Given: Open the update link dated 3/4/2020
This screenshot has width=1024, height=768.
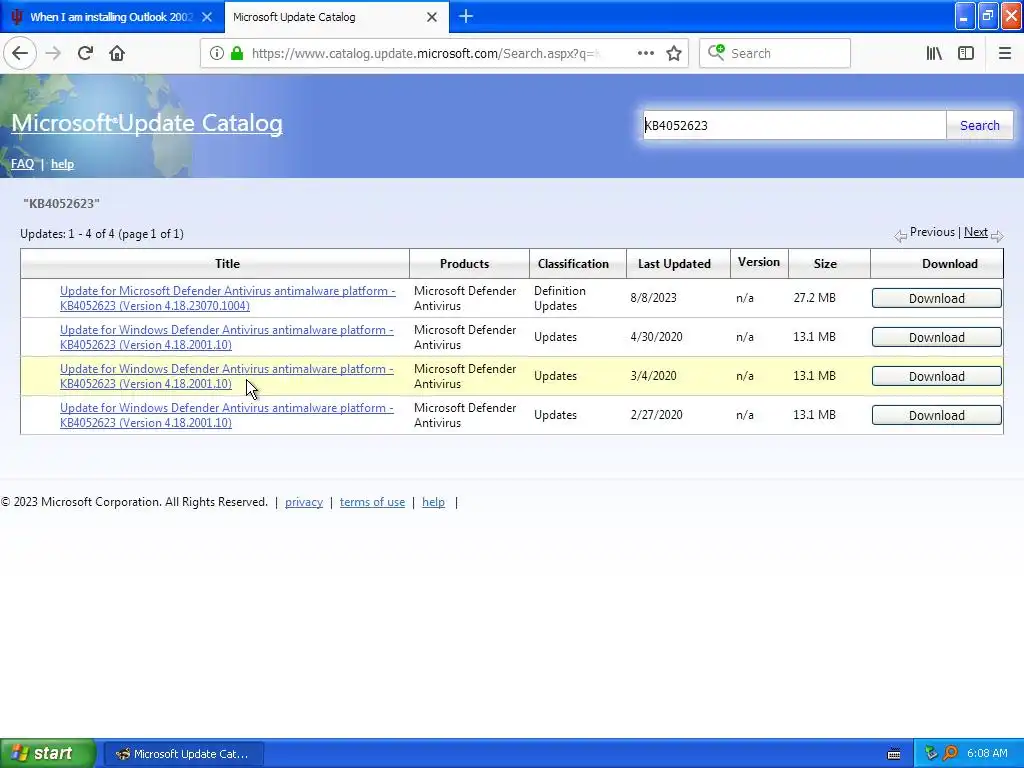Looking at the screenshot, I should tap(226, 376).
